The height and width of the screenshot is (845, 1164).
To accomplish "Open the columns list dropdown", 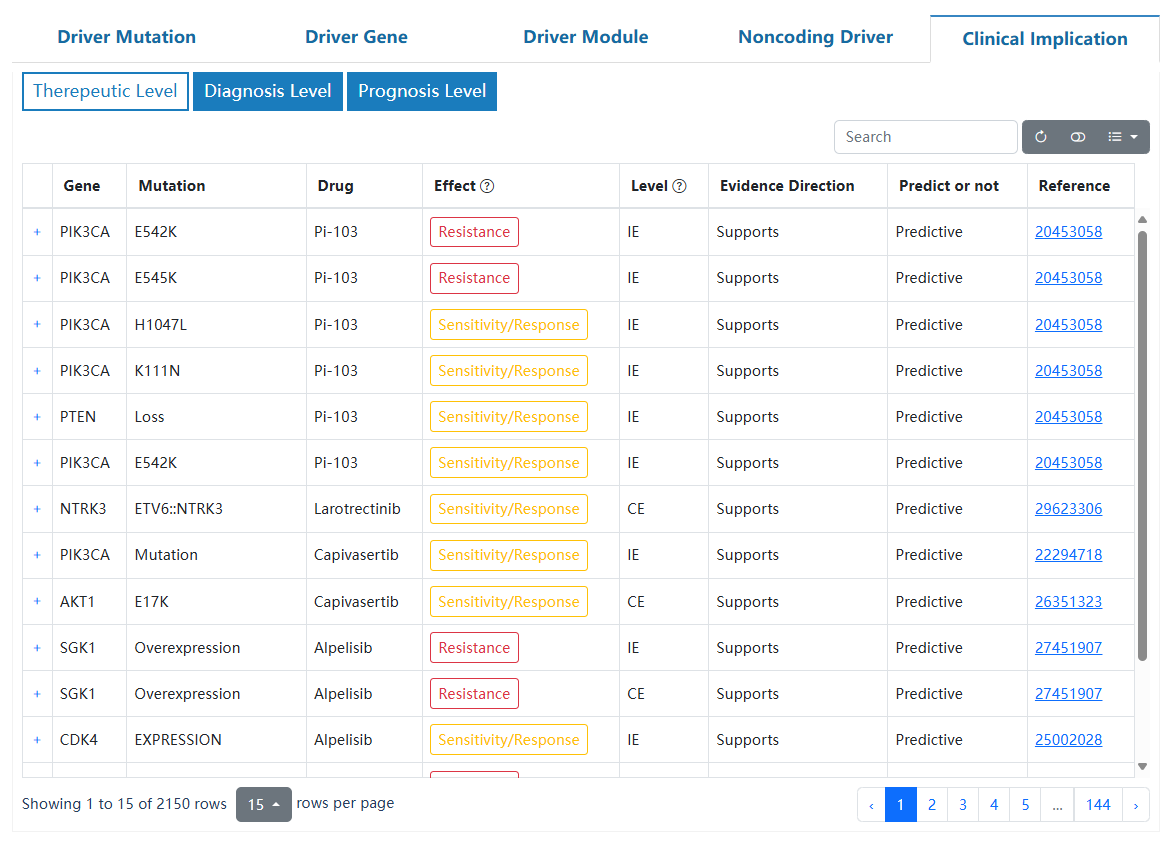I will (x=1122, y=137).
